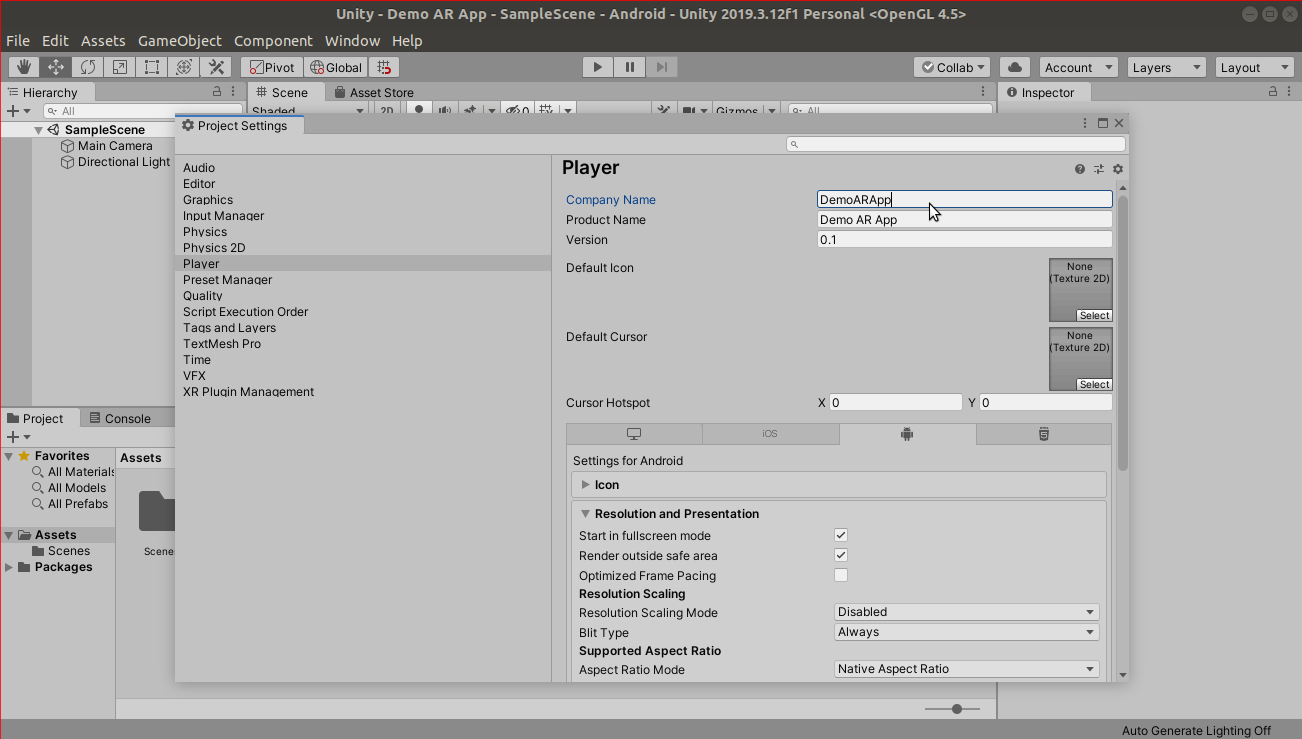The height and width of the screenshot is (739, 1302).
Task: Click Cursor Hotspot X field
Action: click(x=896, y=403)
